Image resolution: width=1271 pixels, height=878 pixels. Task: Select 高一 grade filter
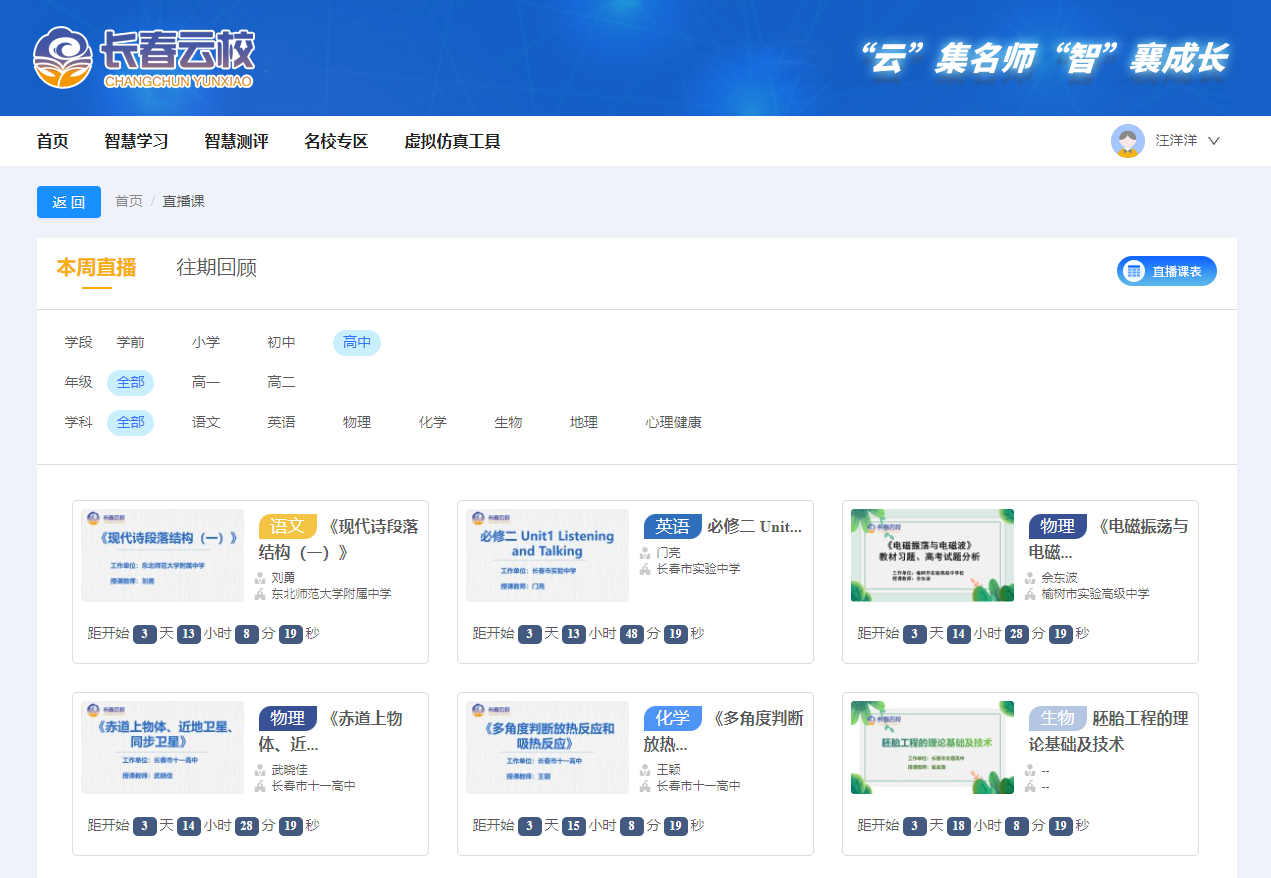point(206,382)
